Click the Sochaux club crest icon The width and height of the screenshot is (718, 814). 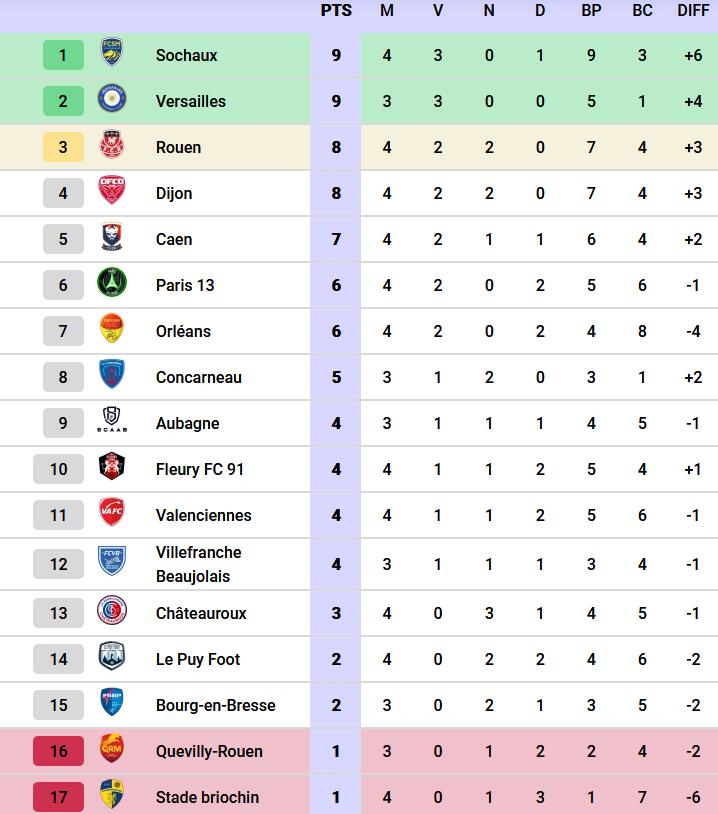point(111,55)
